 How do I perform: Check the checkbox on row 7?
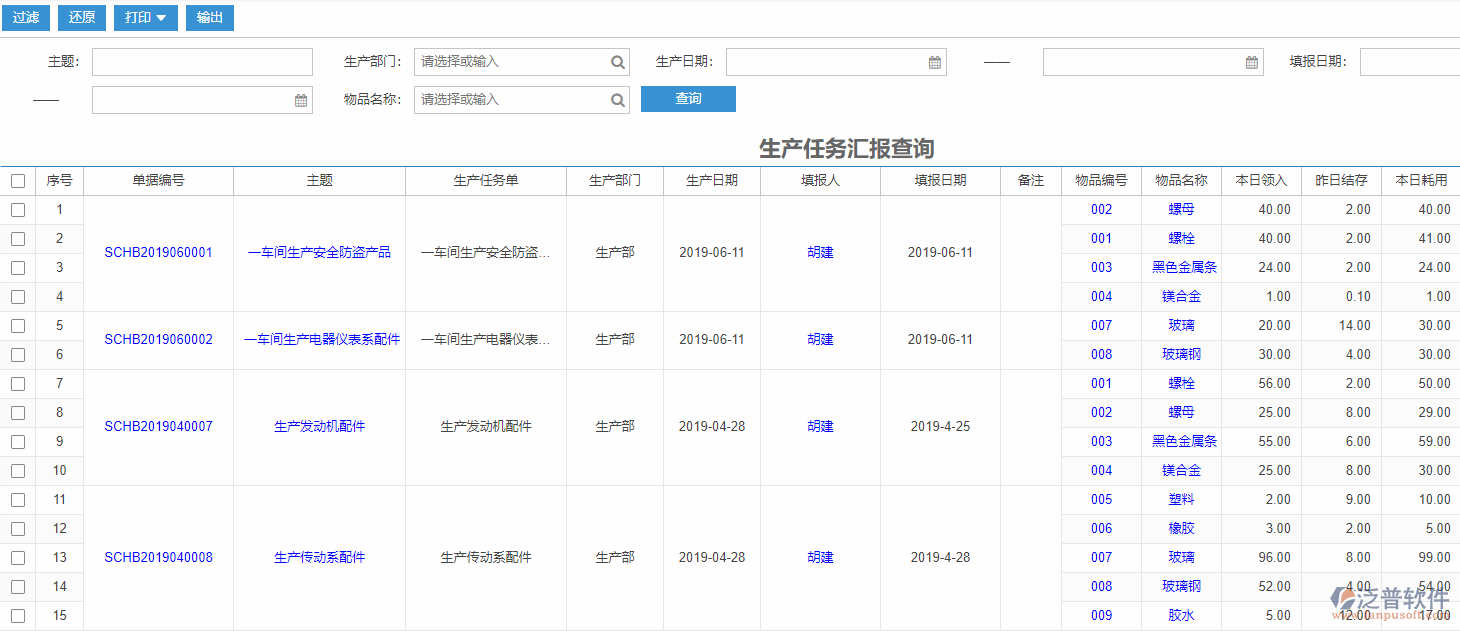(x=17, y=383)
